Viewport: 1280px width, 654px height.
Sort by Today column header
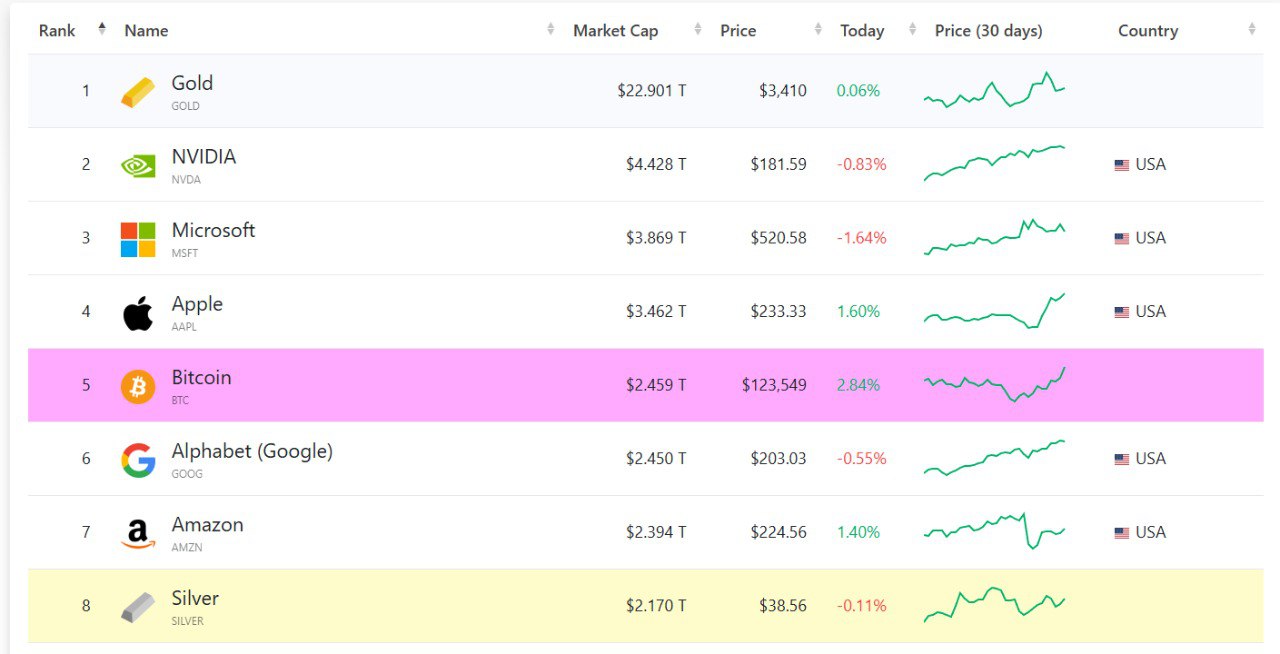point(862,31)
